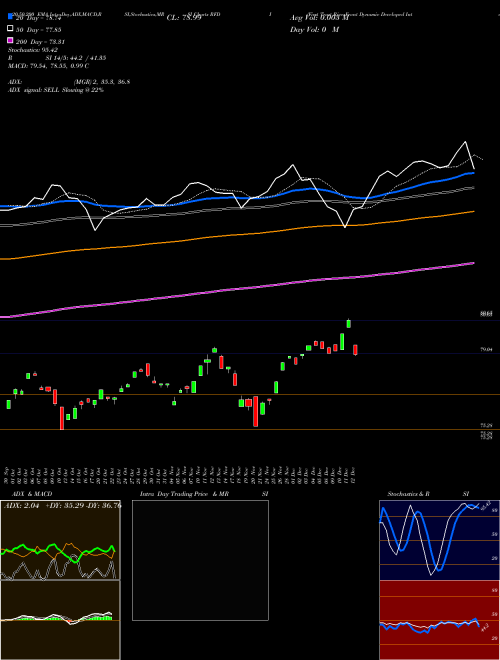Click the white 50 Day legend swatch
Screen dimensions: 500x660
pyautogui.click(x=10, y=28)
